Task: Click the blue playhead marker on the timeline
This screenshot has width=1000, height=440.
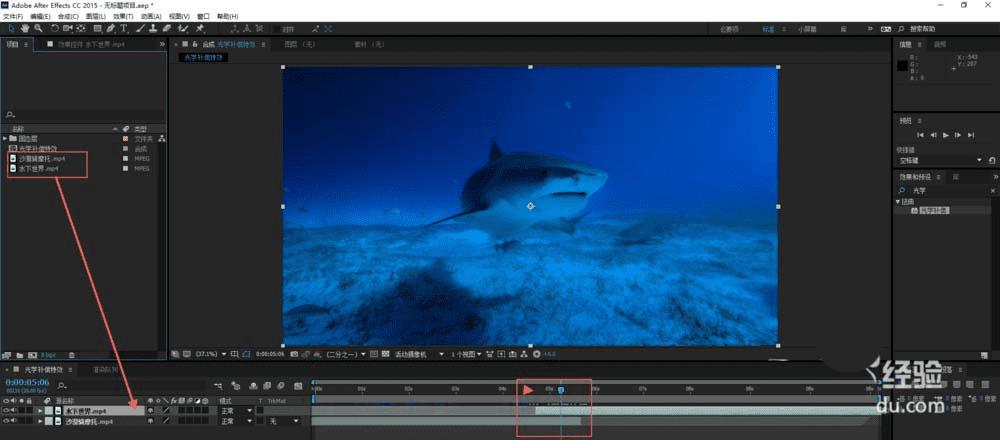Action: point(560,389)
